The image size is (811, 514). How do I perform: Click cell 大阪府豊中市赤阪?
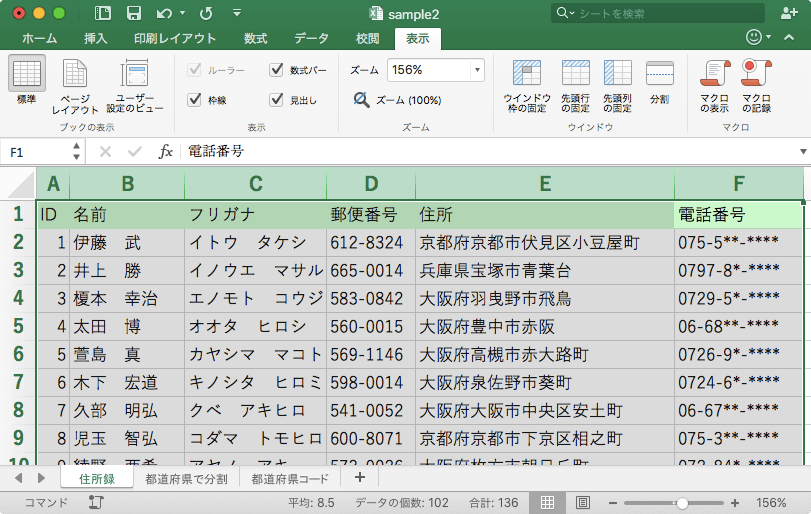pos(545,326)
